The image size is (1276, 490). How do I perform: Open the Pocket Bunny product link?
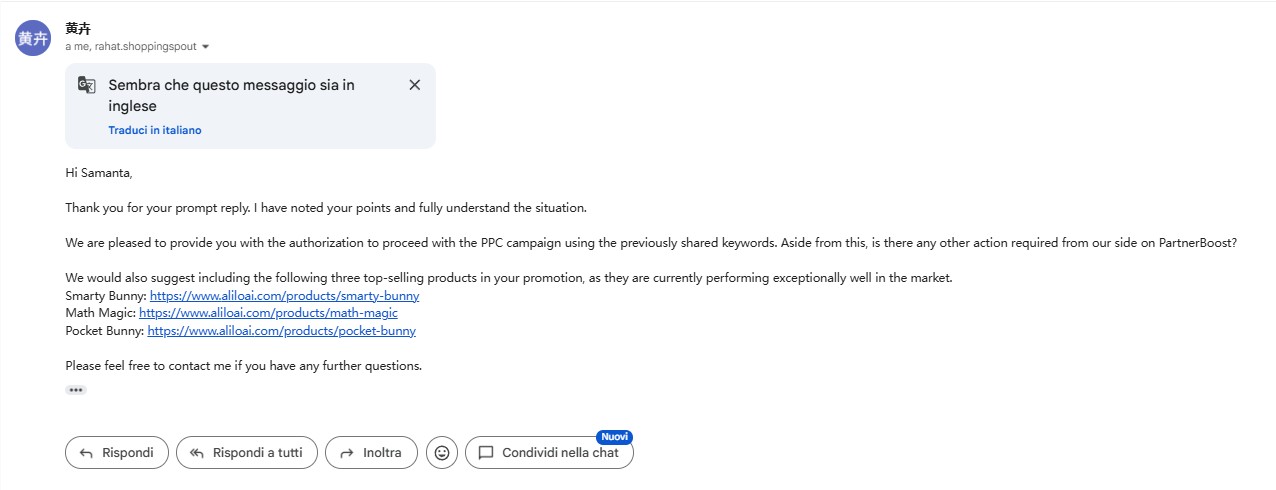(281, 331)
